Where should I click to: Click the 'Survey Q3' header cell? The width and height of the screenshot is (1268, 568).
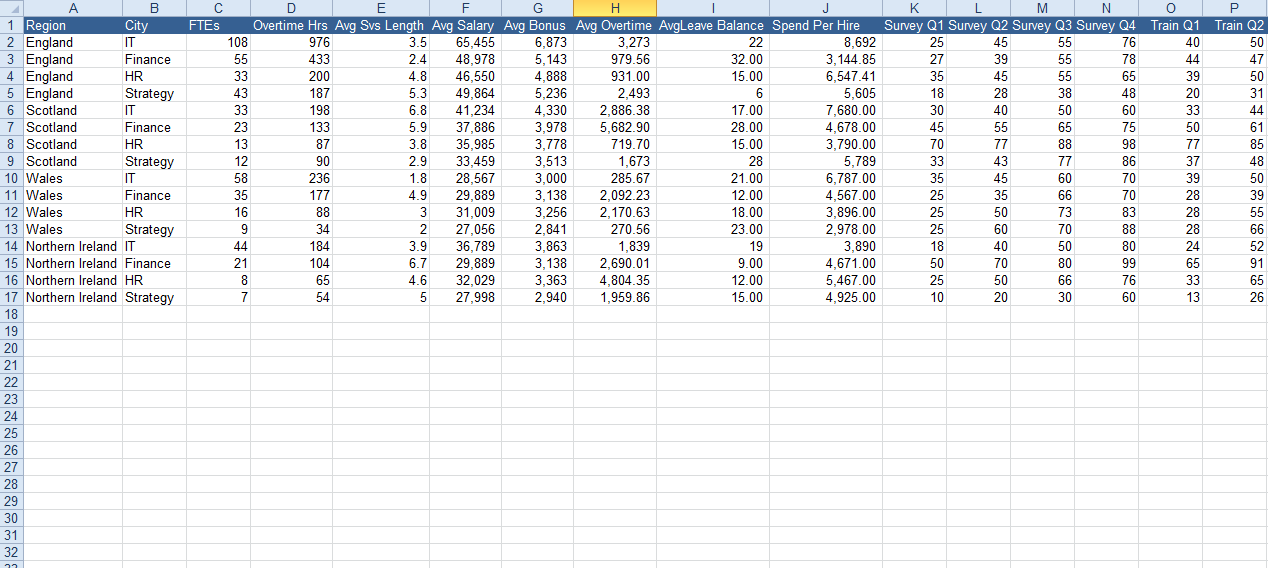pyautogui.click(x=1042, y=25)
